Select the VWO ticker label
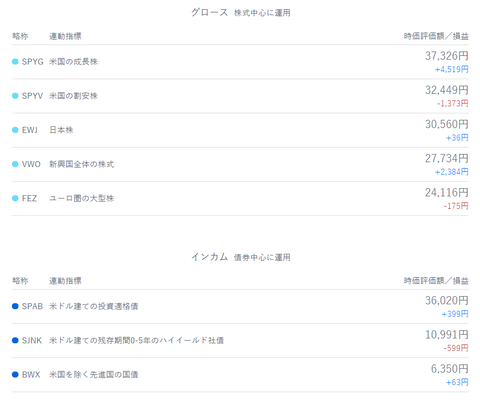 tap(31, 164)
